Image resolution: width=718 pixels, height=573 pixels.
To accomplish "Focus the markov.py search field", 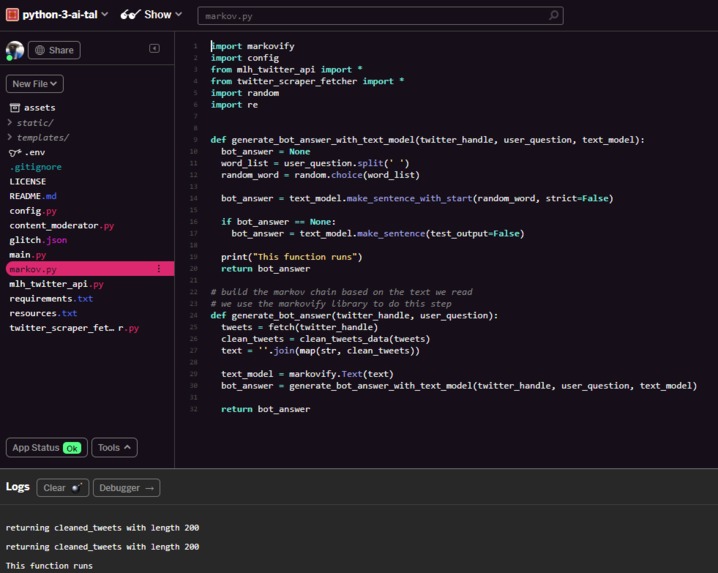I will (x=380, y=16).
